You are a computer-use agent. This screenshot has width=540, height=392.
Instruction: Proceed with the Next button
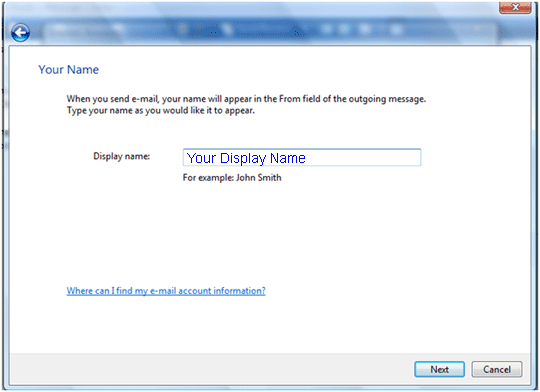click(439, 369)
